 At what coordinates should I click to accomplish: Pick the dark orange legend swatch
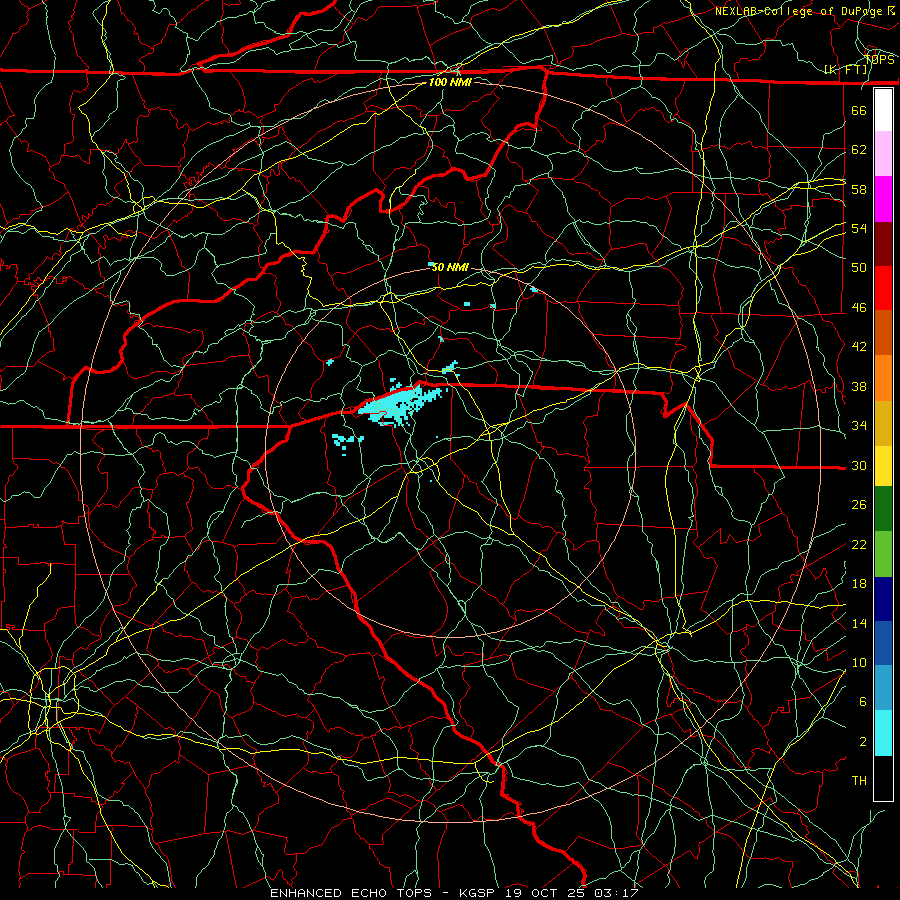(x=883, y=333)
